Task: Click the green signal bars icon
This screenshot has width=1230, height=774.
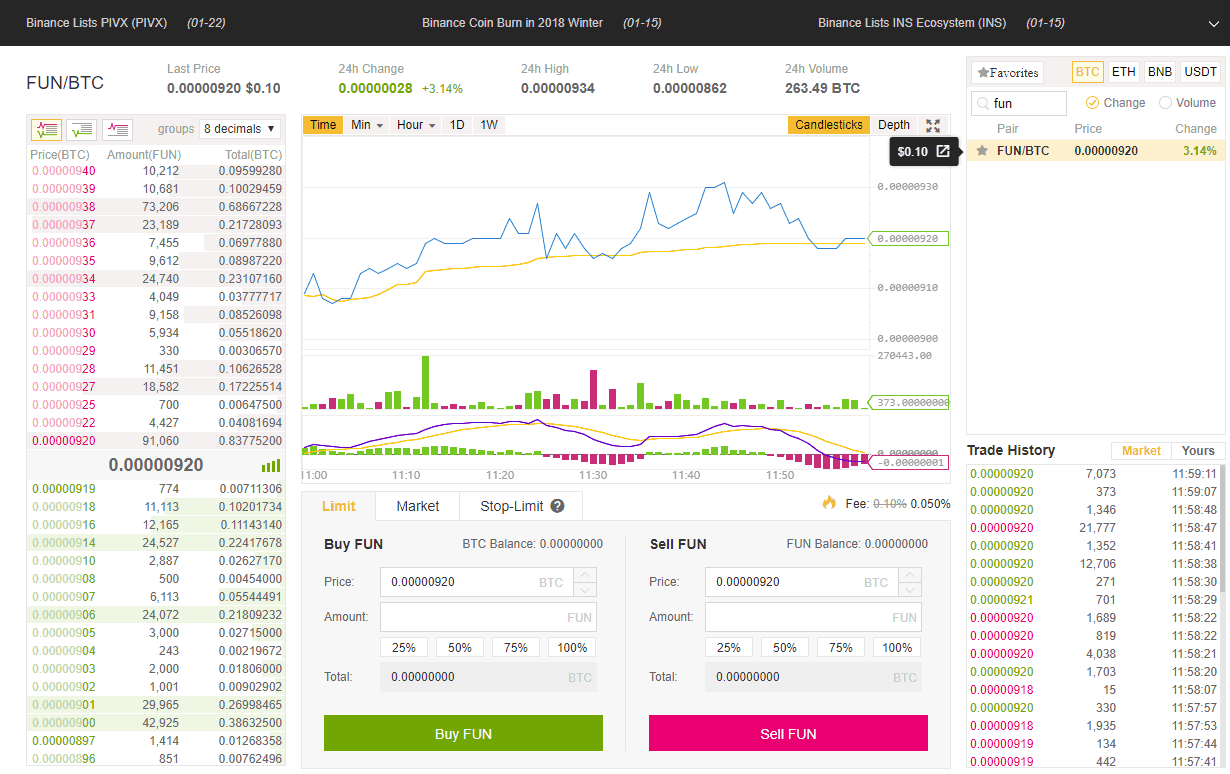Action: pyautogui.click(x=271, y=466)
